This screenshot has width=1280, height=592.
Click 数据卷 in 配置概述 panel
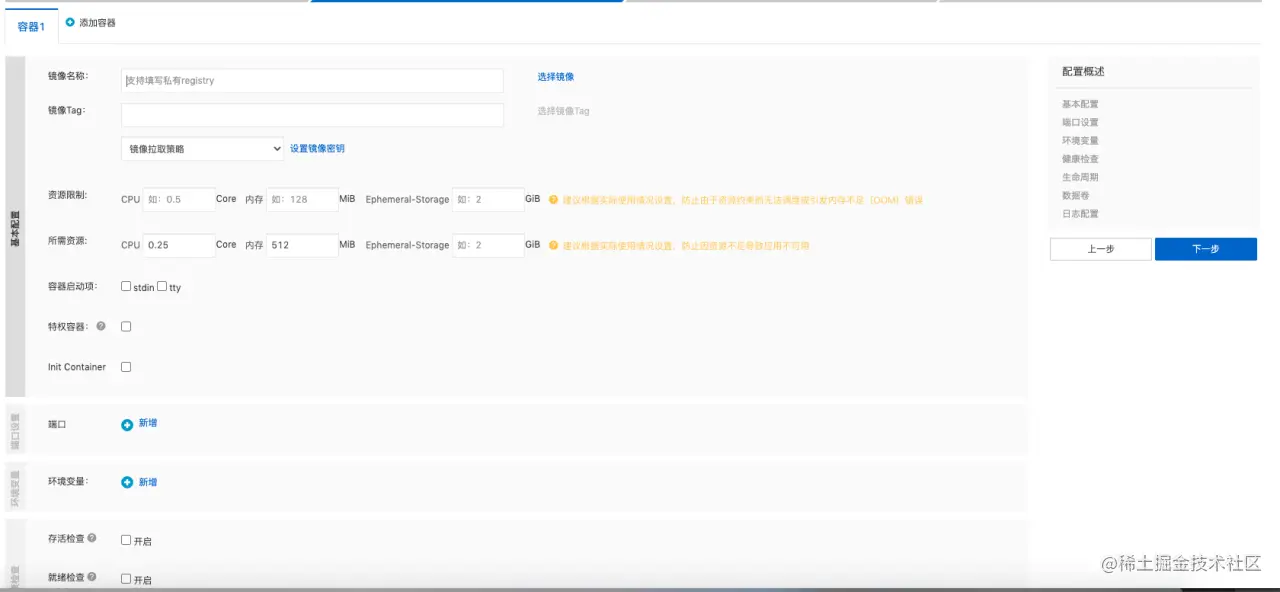1076,196
